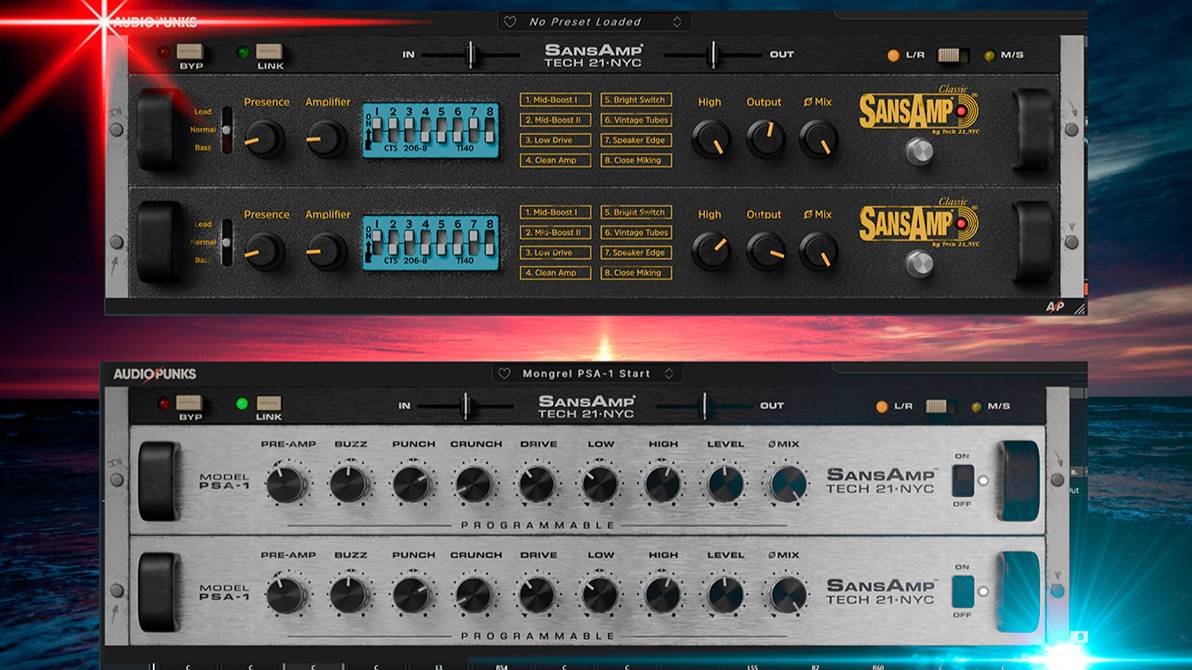Select 8. Close Miking in top Classic unit
The image size is (1192, 670).
[636, 160]
